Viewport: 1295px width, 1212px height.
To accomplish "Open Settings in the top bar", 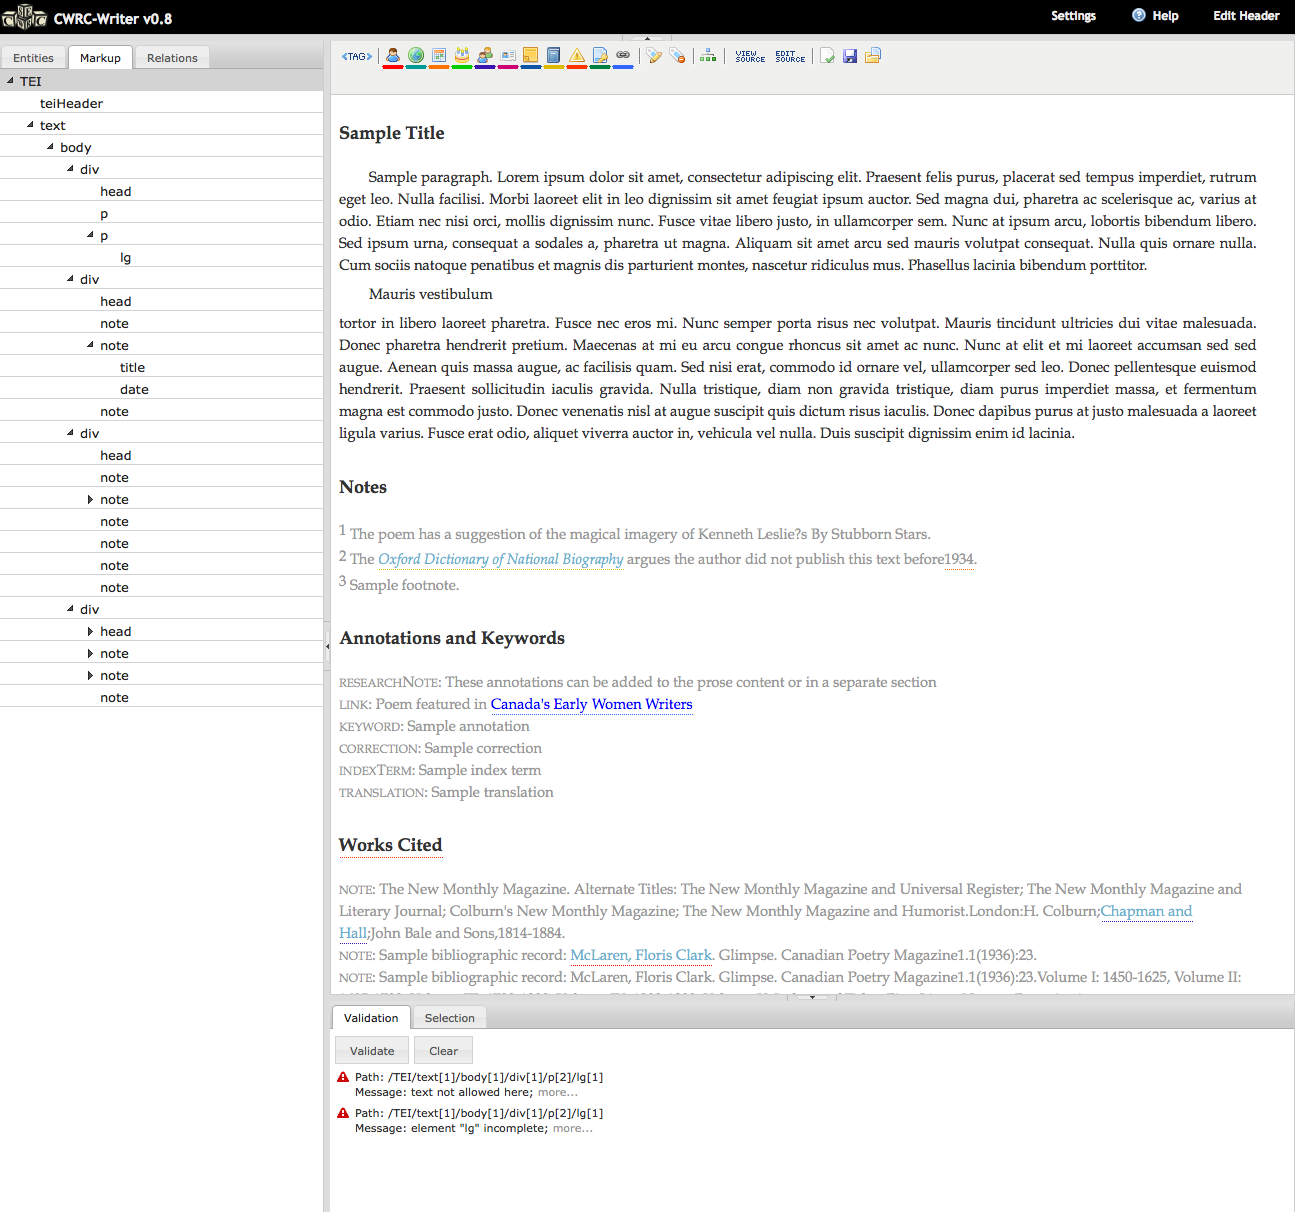I will point(1073,16).
